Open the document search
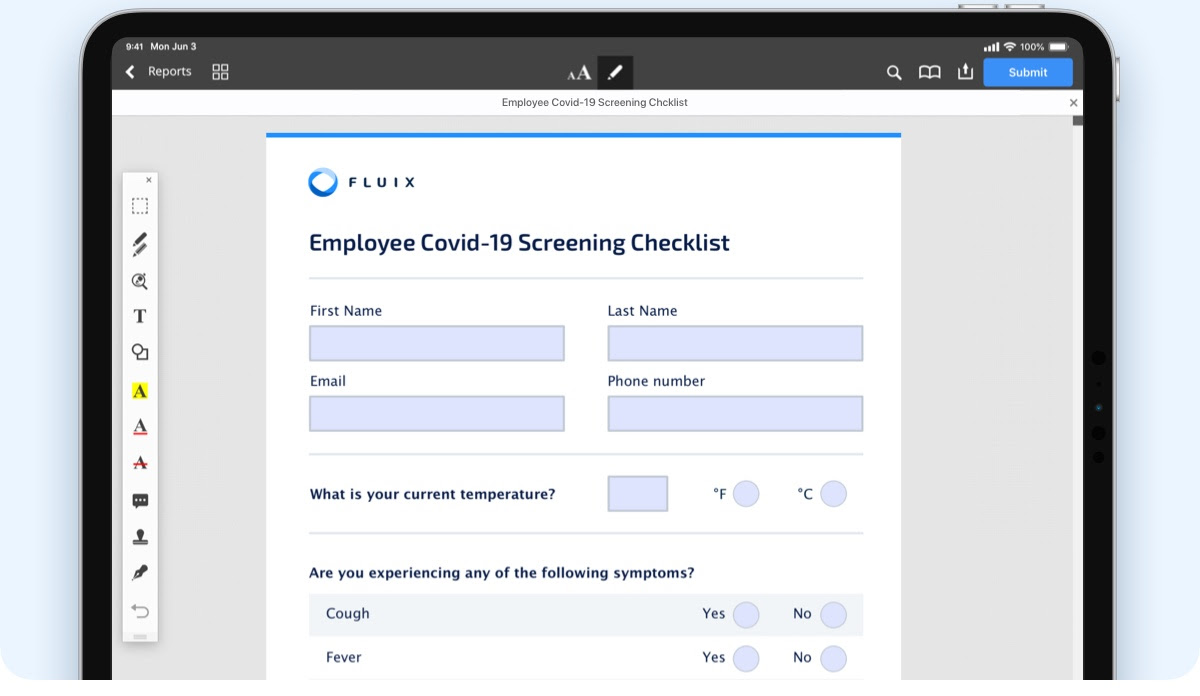 894,72
